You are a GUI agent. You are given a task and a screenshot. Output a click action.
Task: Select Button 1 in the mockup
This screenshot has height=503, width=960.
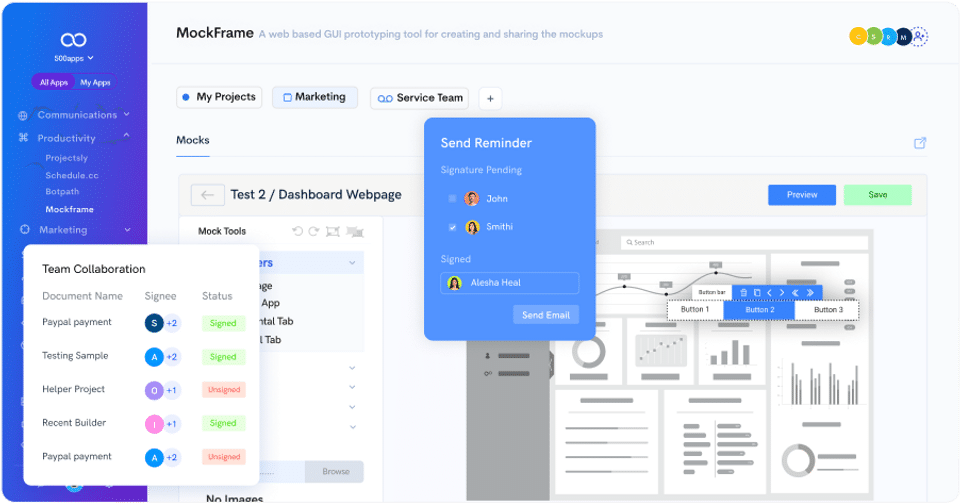click(695, 310)
